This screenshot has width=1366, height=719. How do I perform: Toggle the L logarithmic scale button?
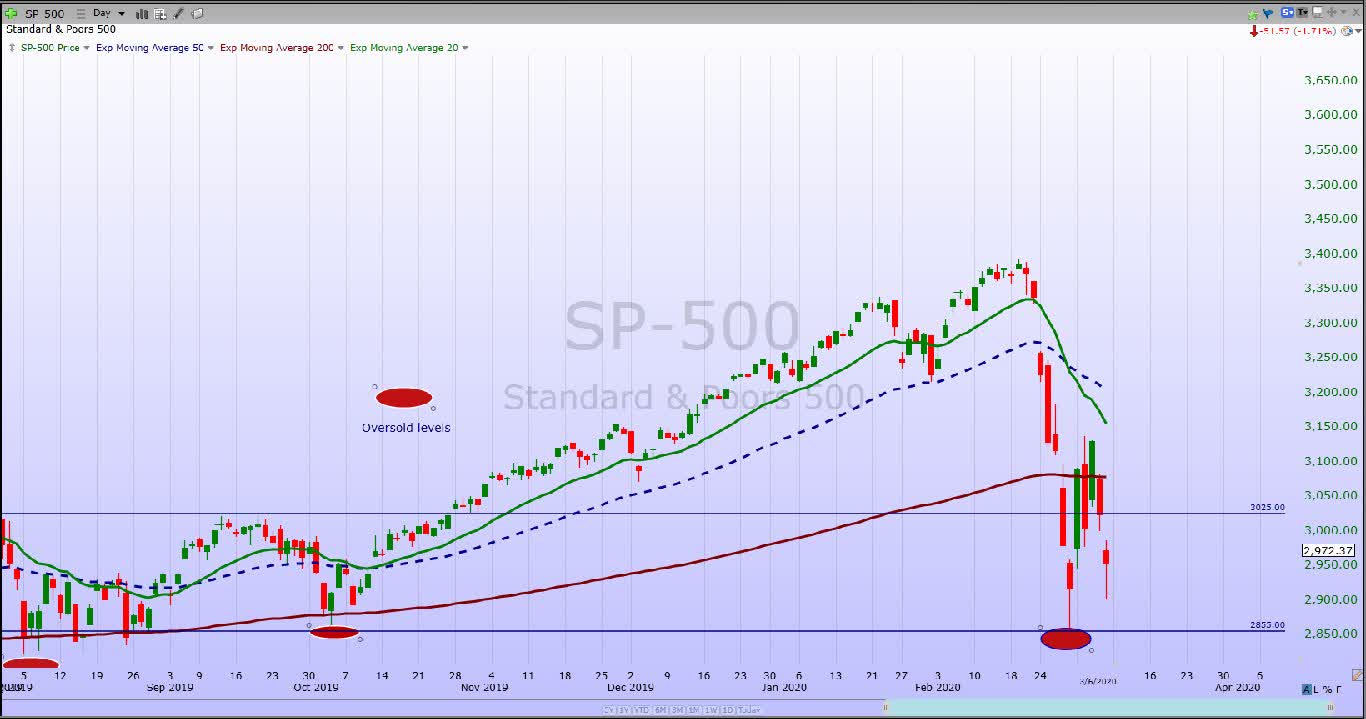click(1317, 689)
